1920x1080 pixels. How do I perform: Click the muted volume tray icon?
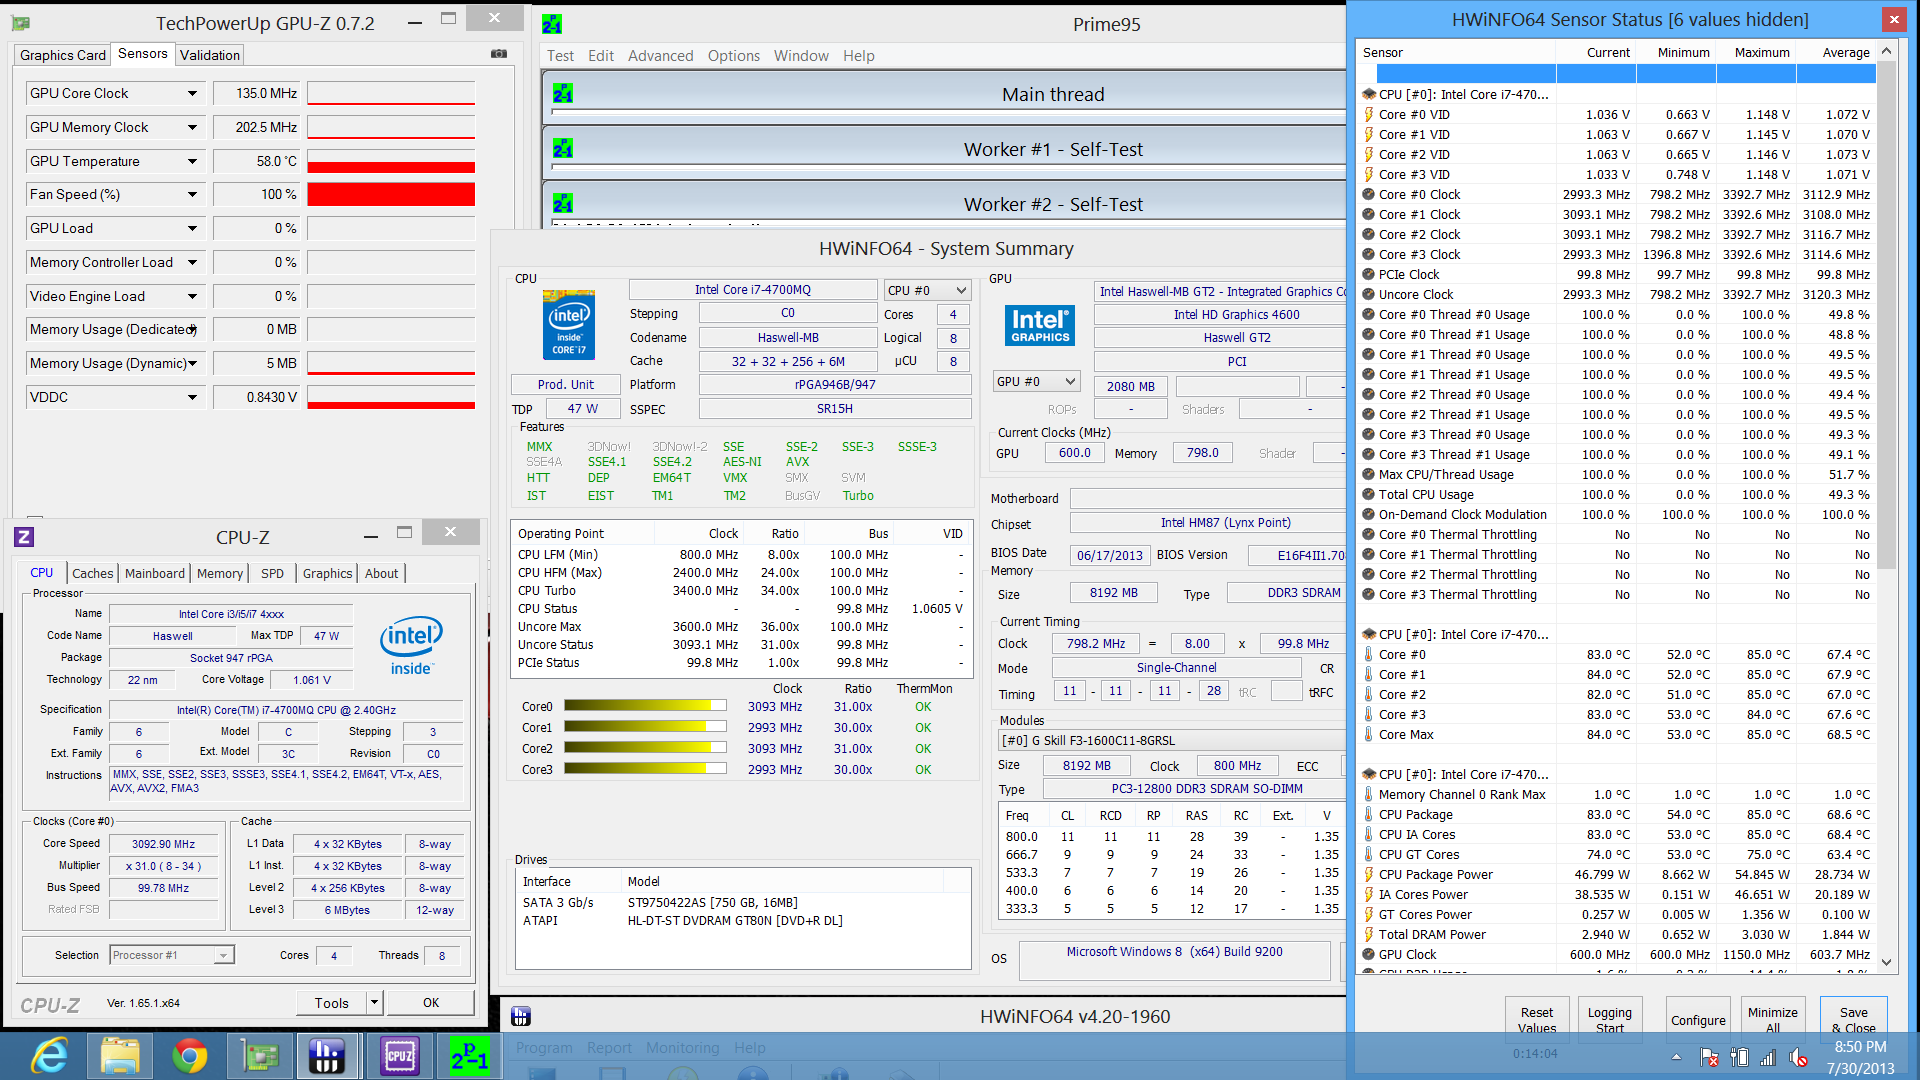point(1798,1057)
